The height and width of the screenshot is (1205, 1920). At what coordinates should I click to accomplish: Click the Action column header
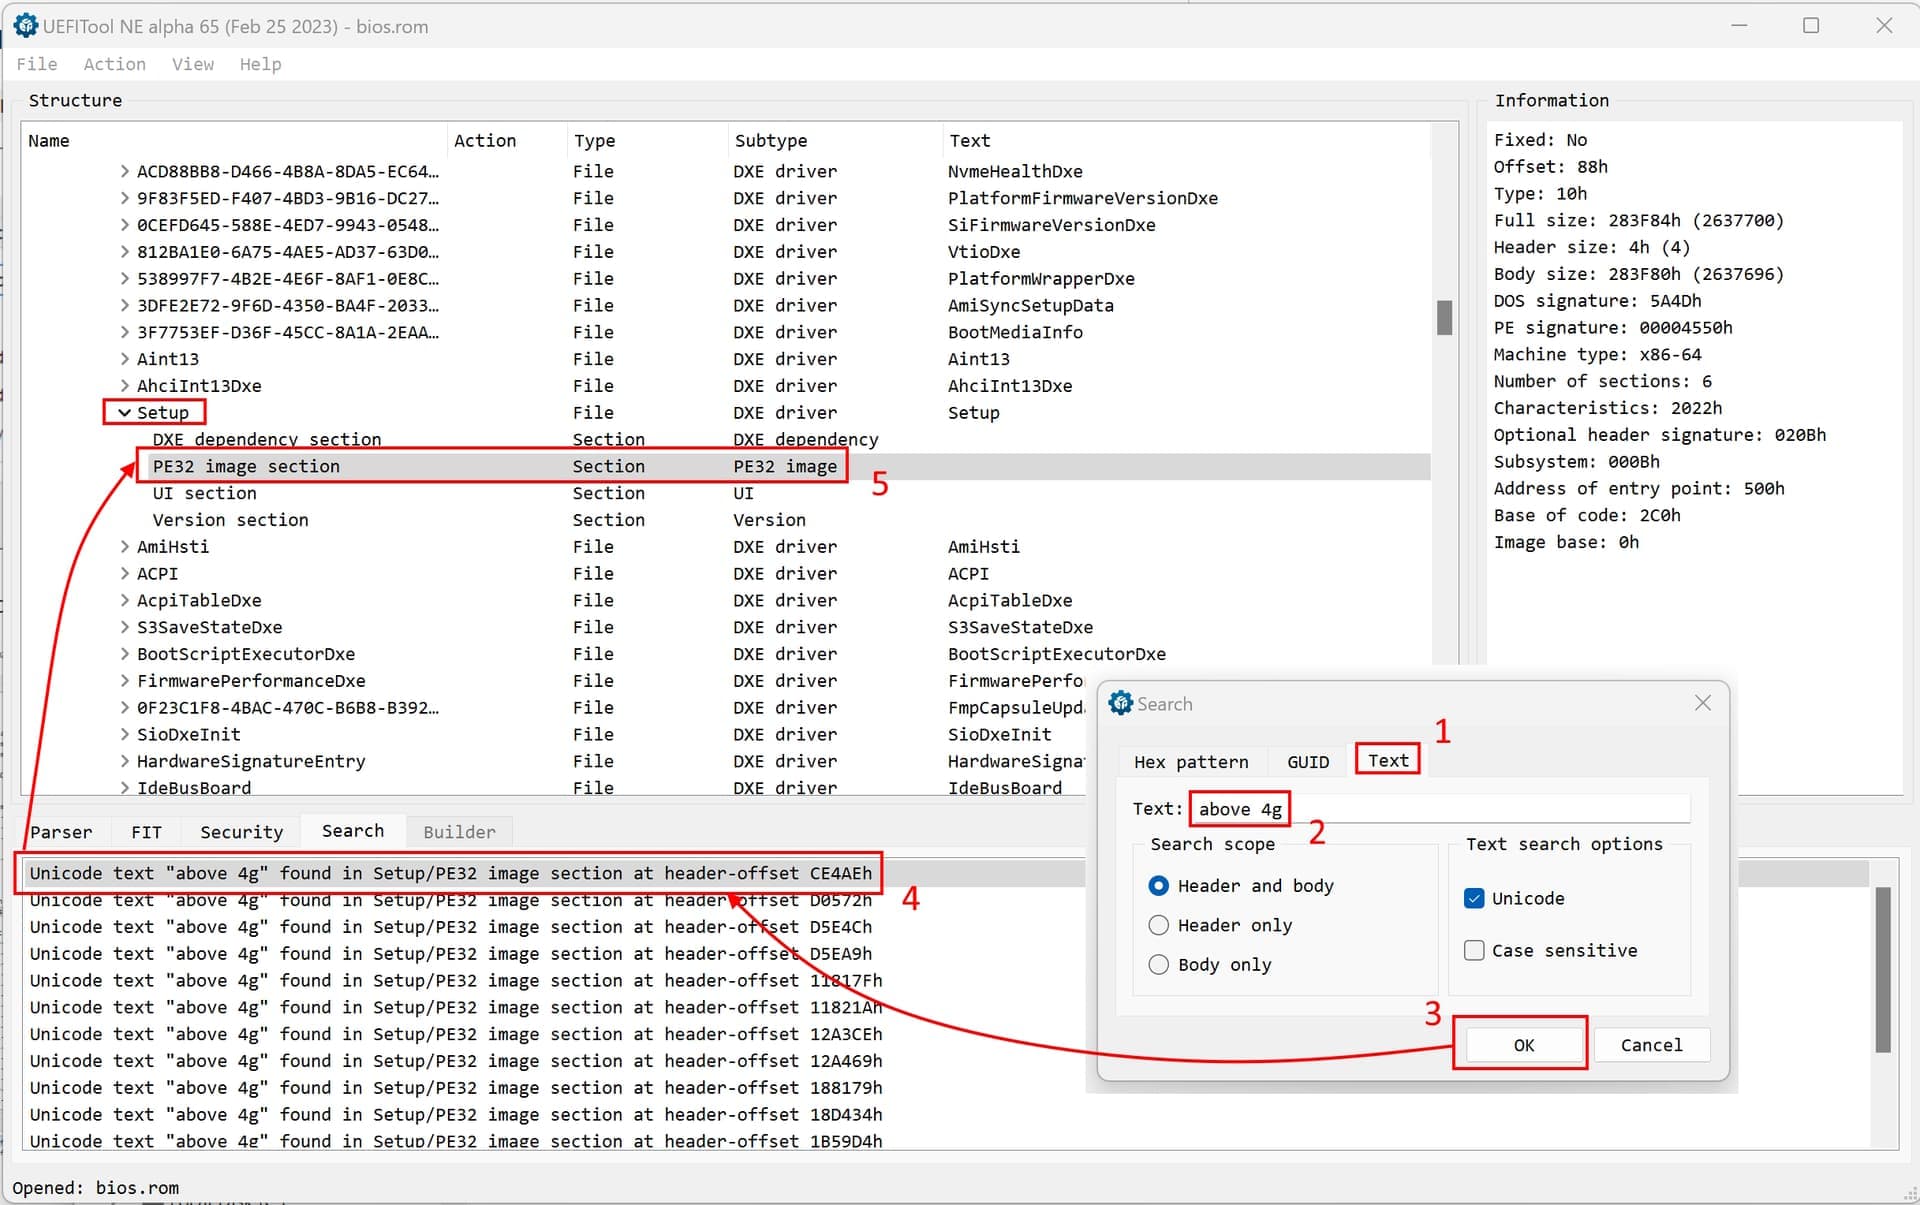(506, 141)
